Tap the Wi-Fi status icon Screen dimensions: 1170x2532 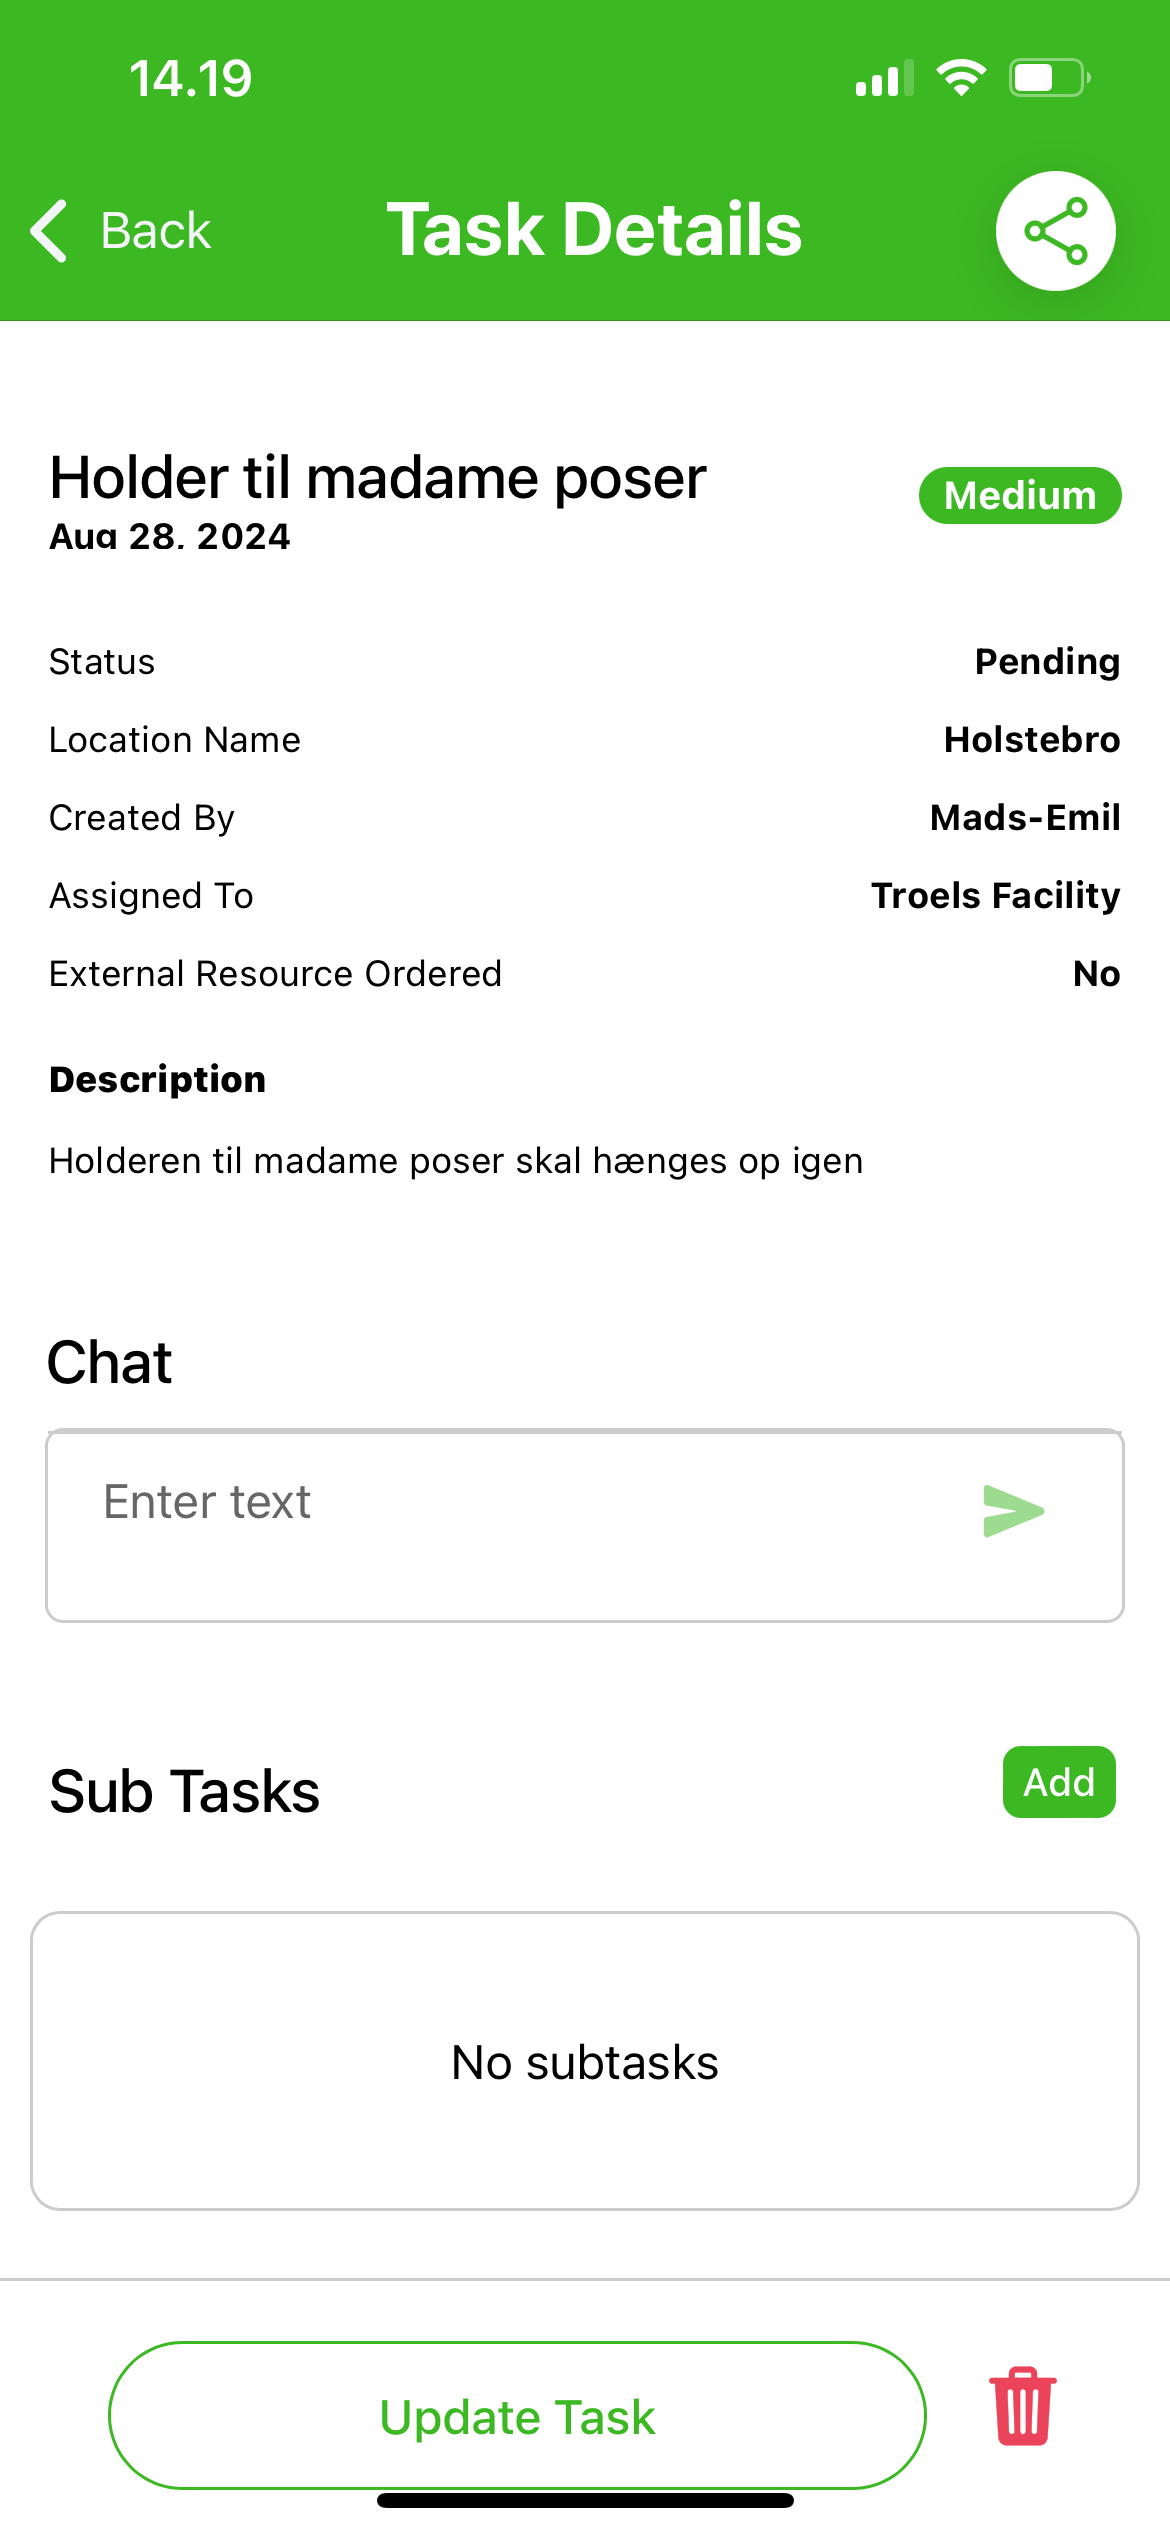961,78
